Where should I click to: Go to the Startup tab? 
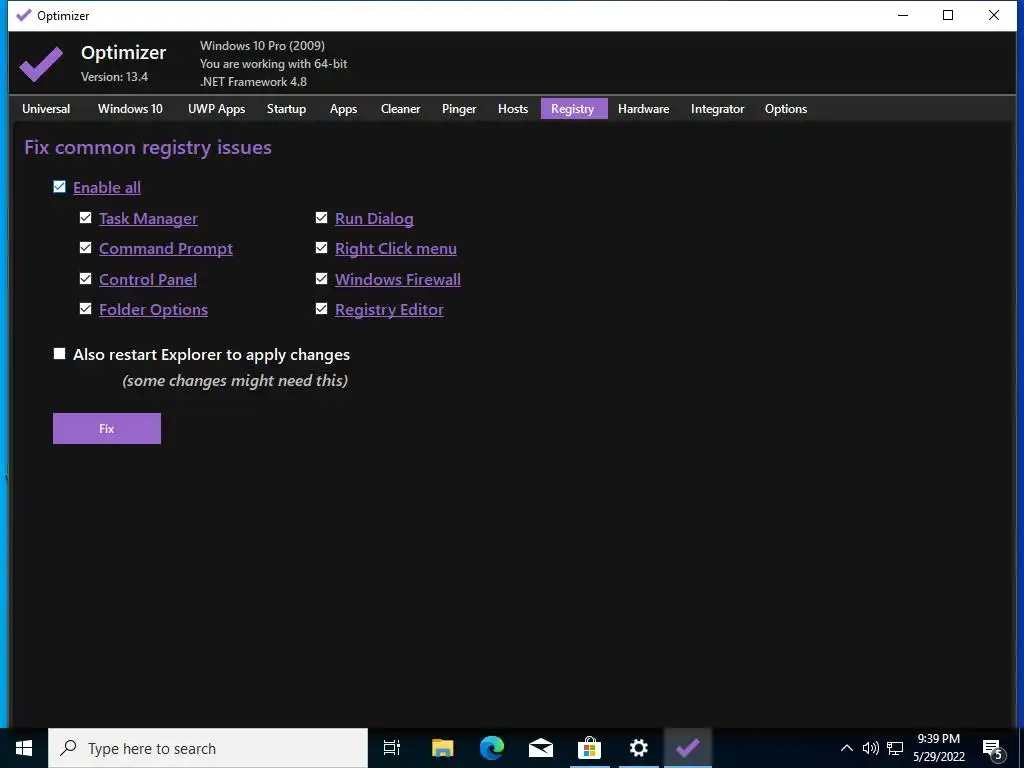tap(286, 109)
